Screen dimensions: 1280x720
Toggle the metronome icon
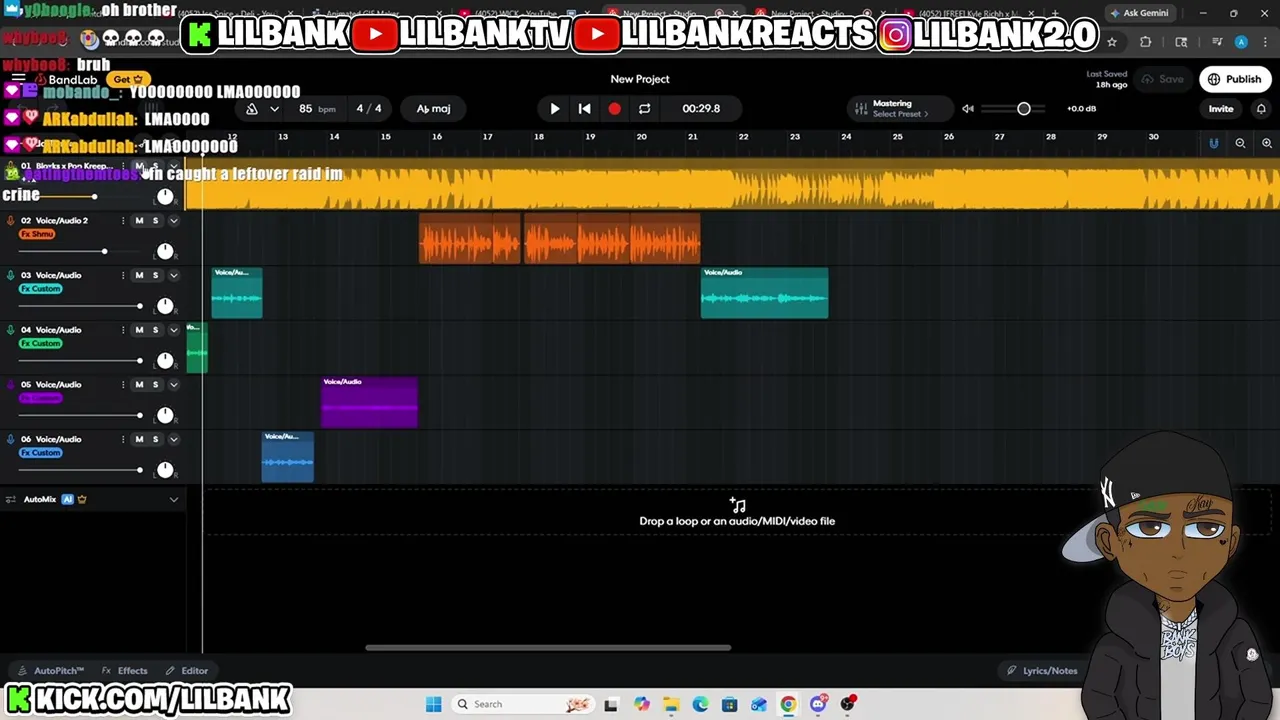tap(252, 108)
